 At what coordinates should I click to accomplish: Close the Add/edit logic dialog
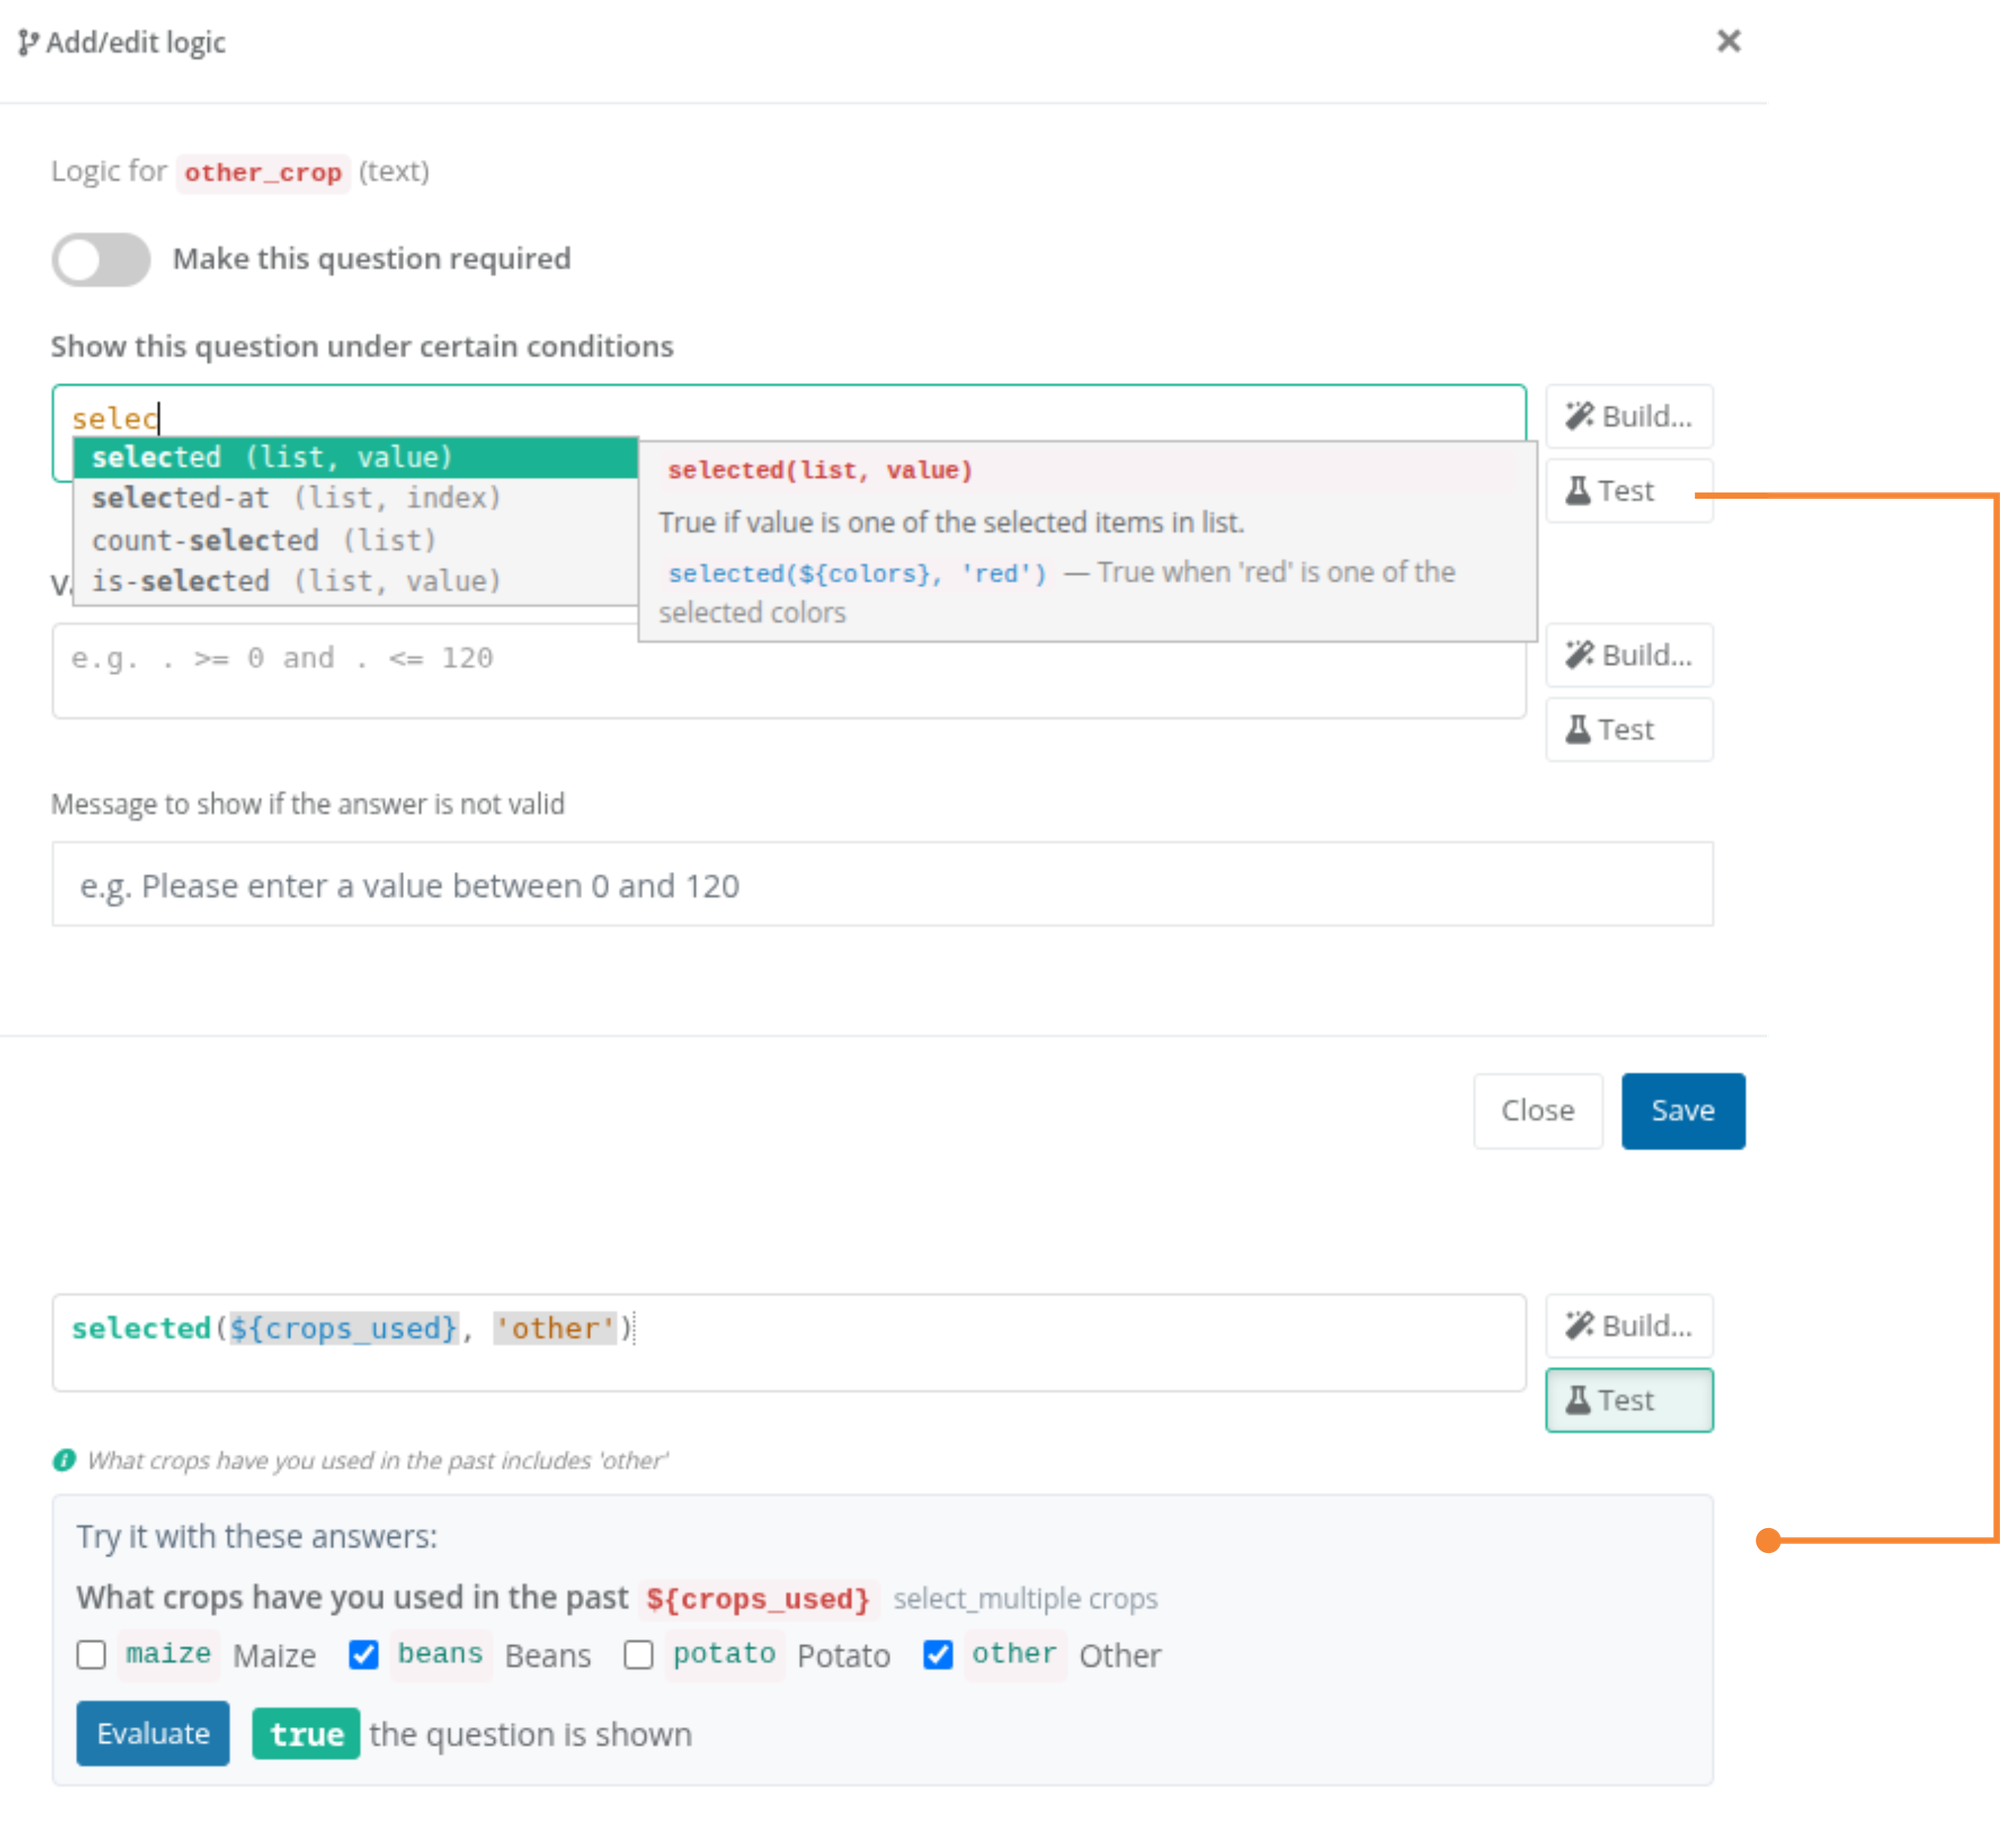click(x=1728, y=41)
